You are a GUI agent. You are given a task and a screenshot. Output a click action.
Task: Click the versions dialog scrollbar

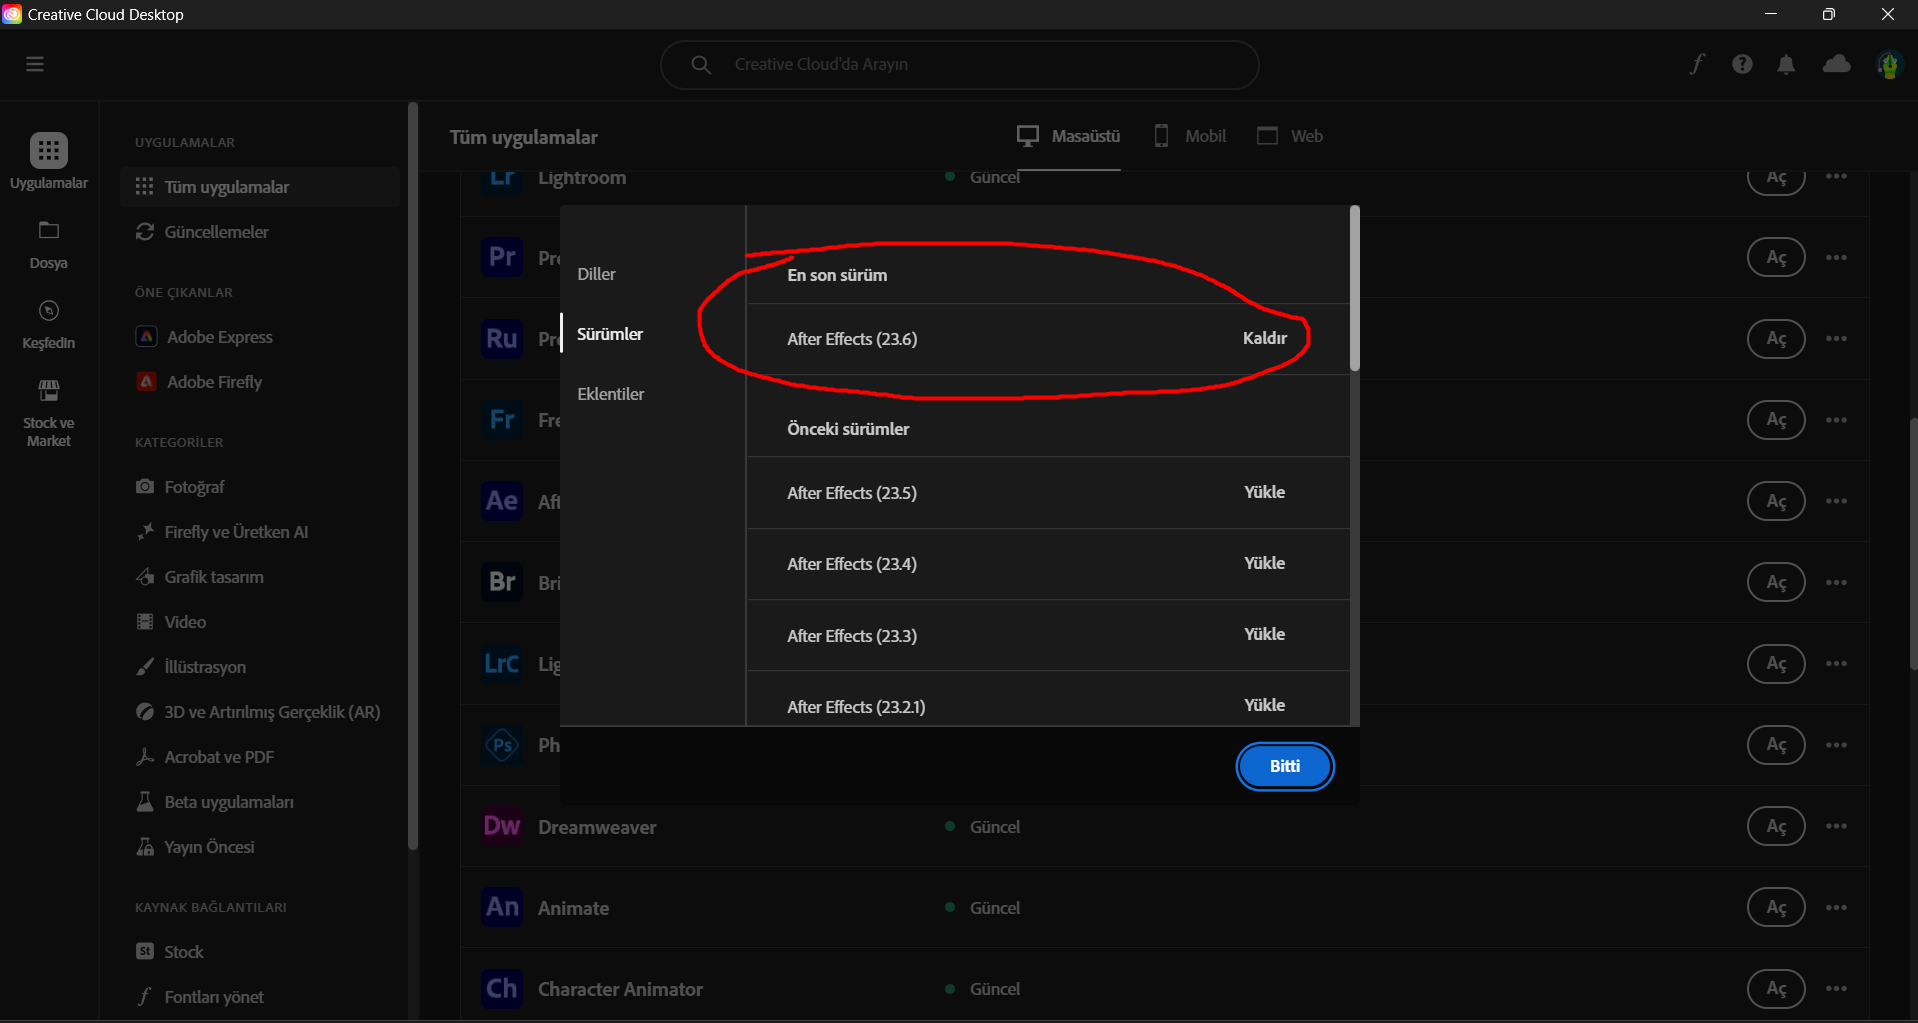pos(1355,288)
